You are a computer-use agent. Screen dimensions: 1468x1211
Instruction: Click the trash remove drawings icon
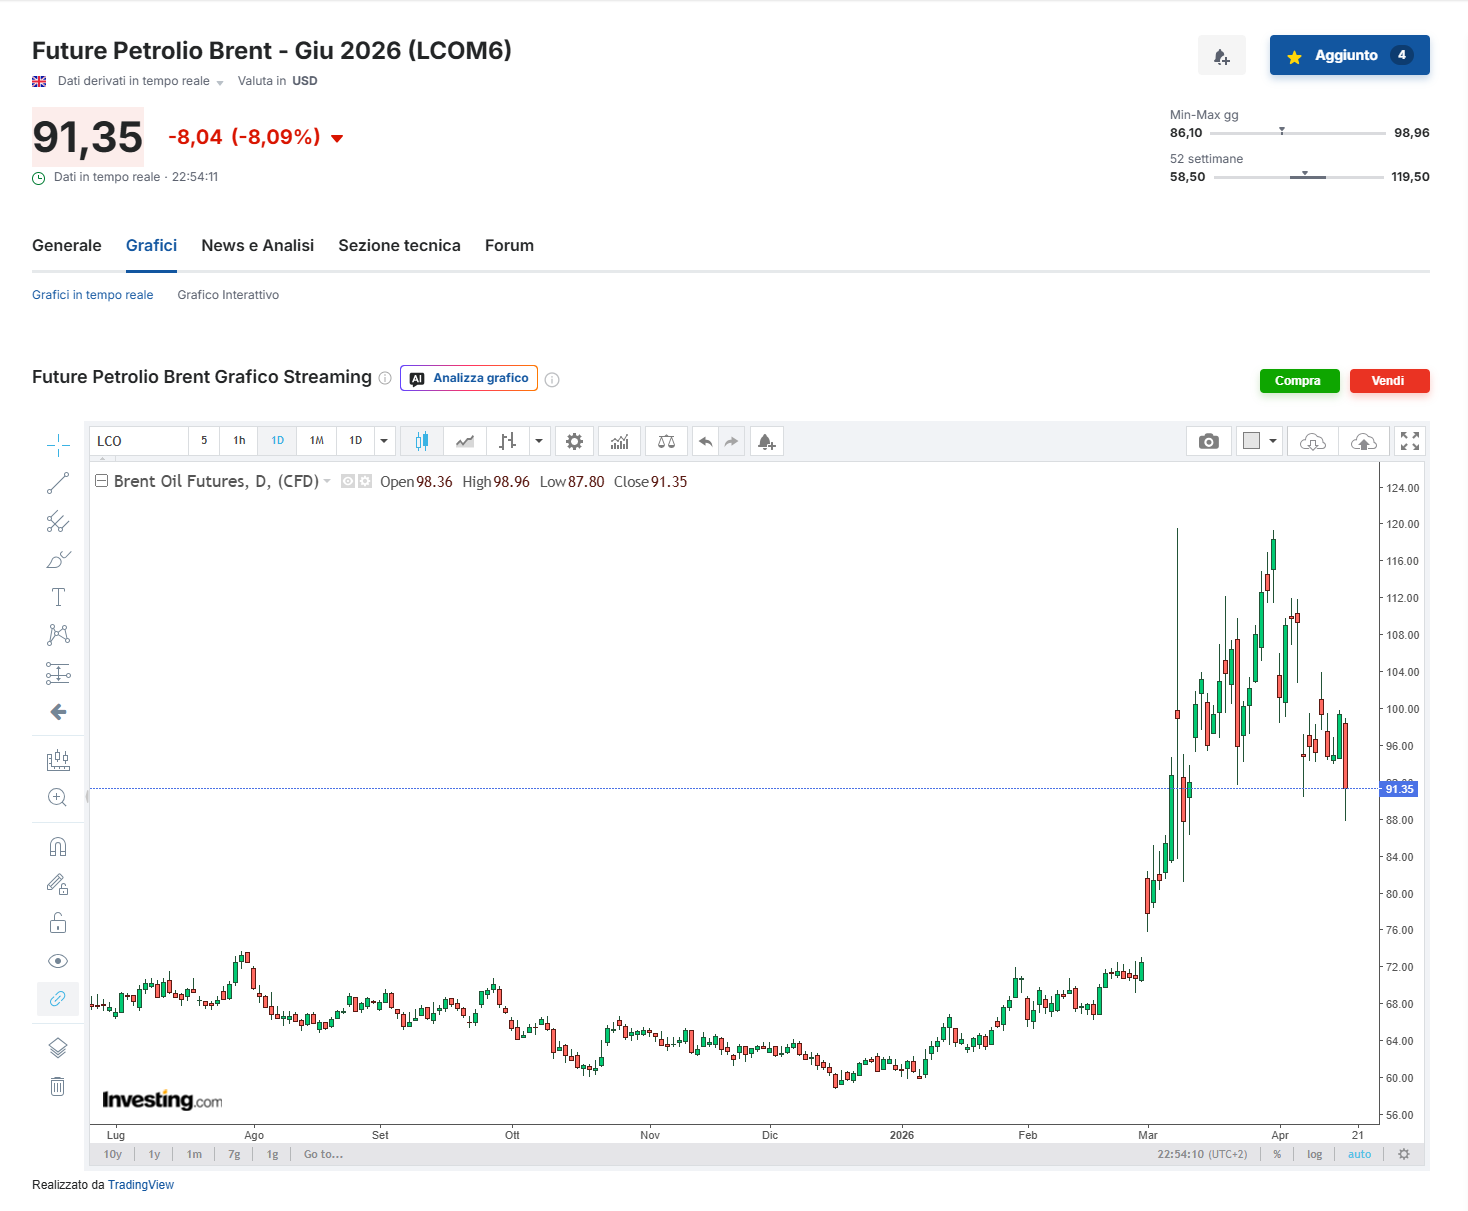(58, 1086)
